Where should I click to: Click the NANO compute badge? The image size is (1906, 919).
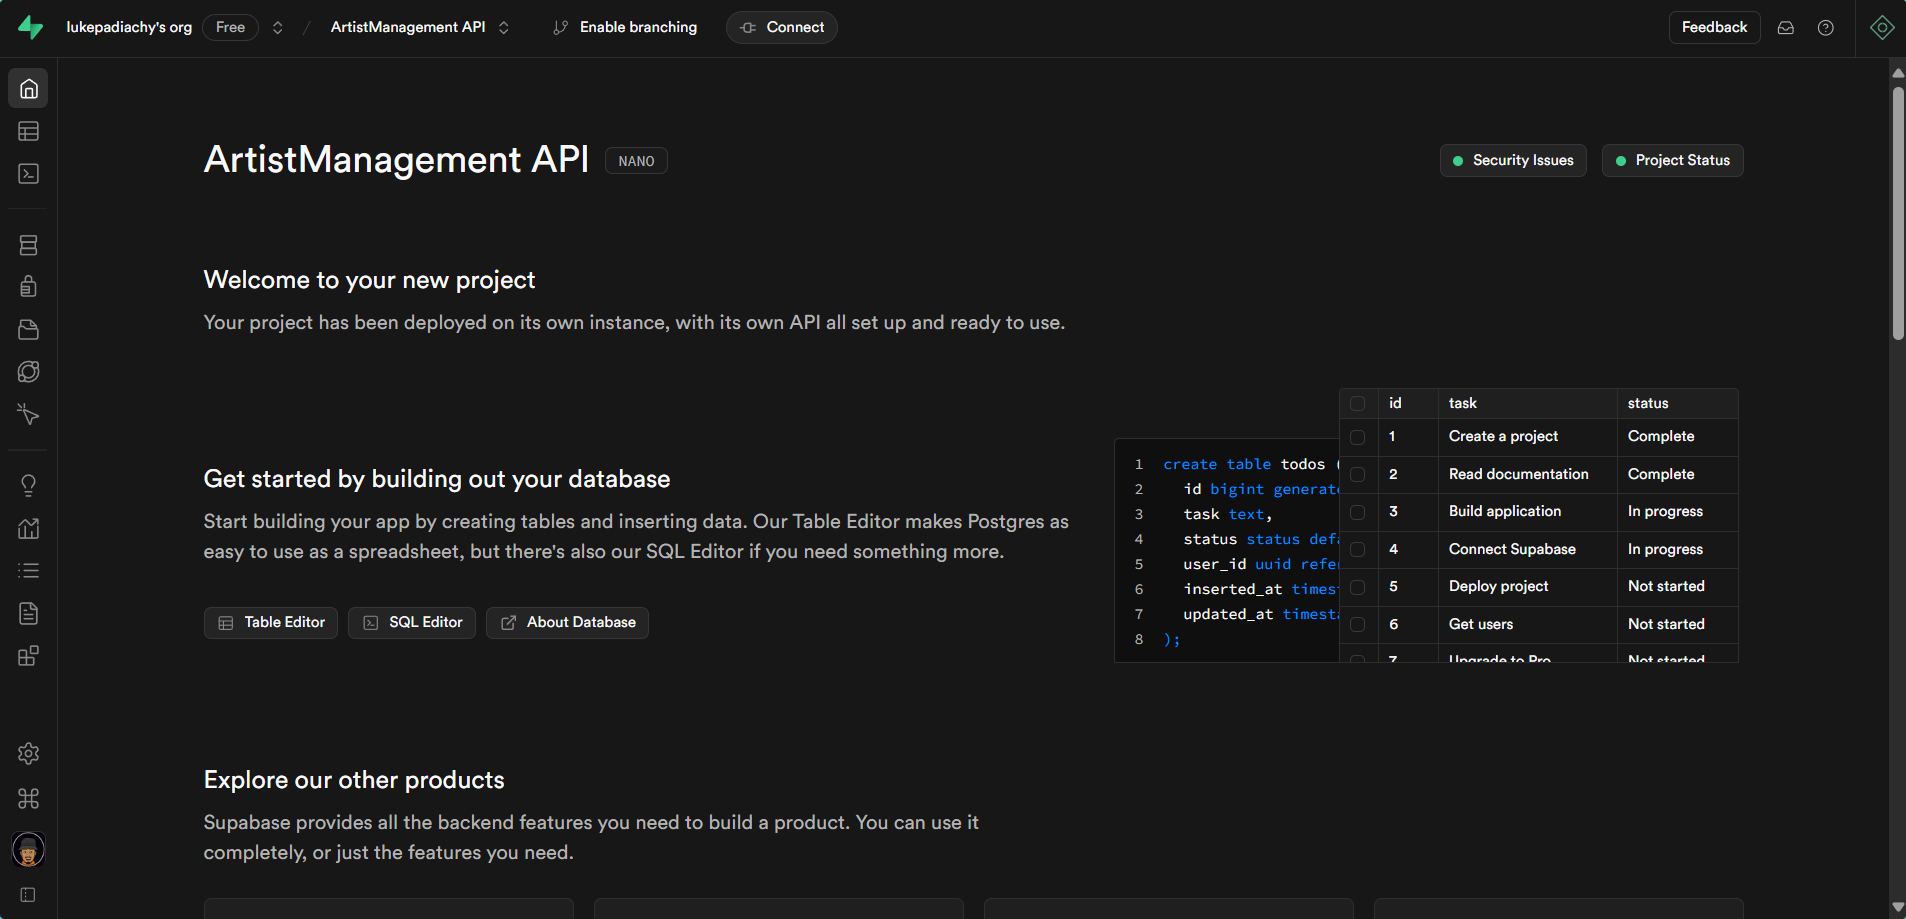click(x=636, y=161)
